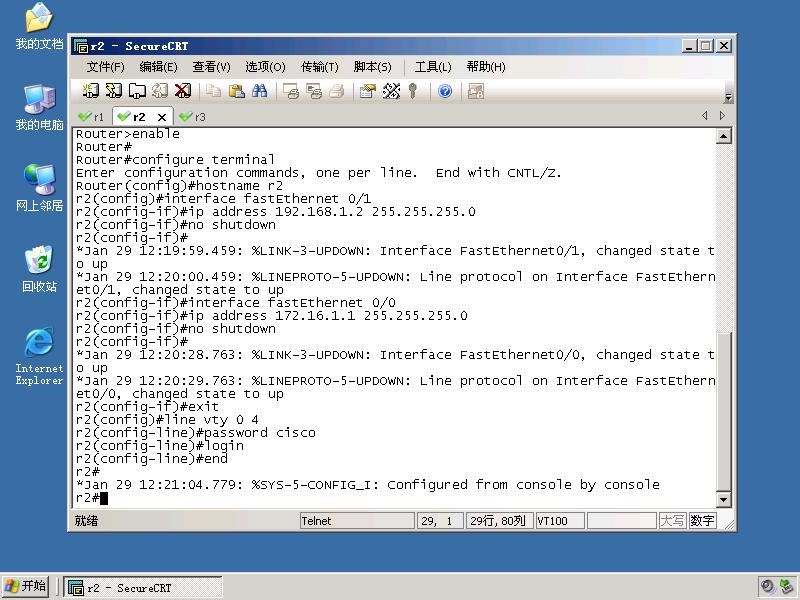This screenshot has height=600, width=800.
Task: Click the Connect in Tab icon
Action: pyautogui.click(x=137, y=91)
